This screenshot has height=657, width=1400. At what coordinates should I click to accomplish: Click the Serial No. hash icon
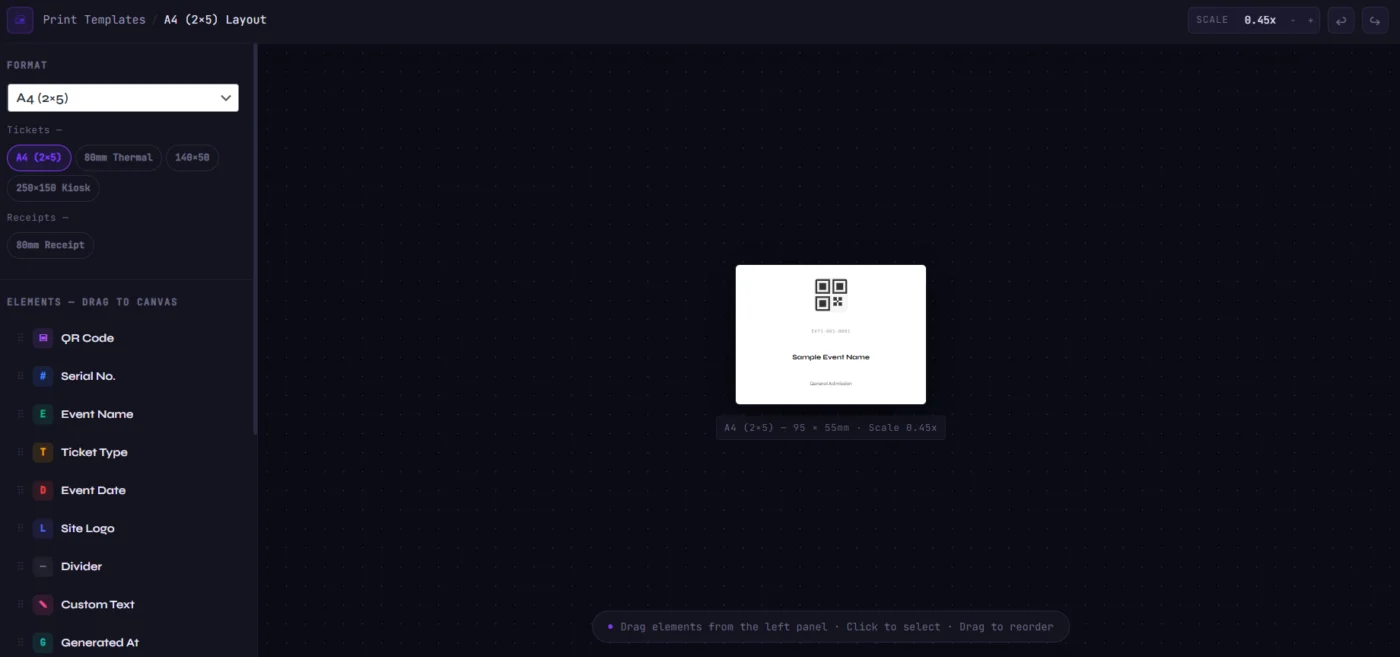pyautogui.click(x=43, y=376)
